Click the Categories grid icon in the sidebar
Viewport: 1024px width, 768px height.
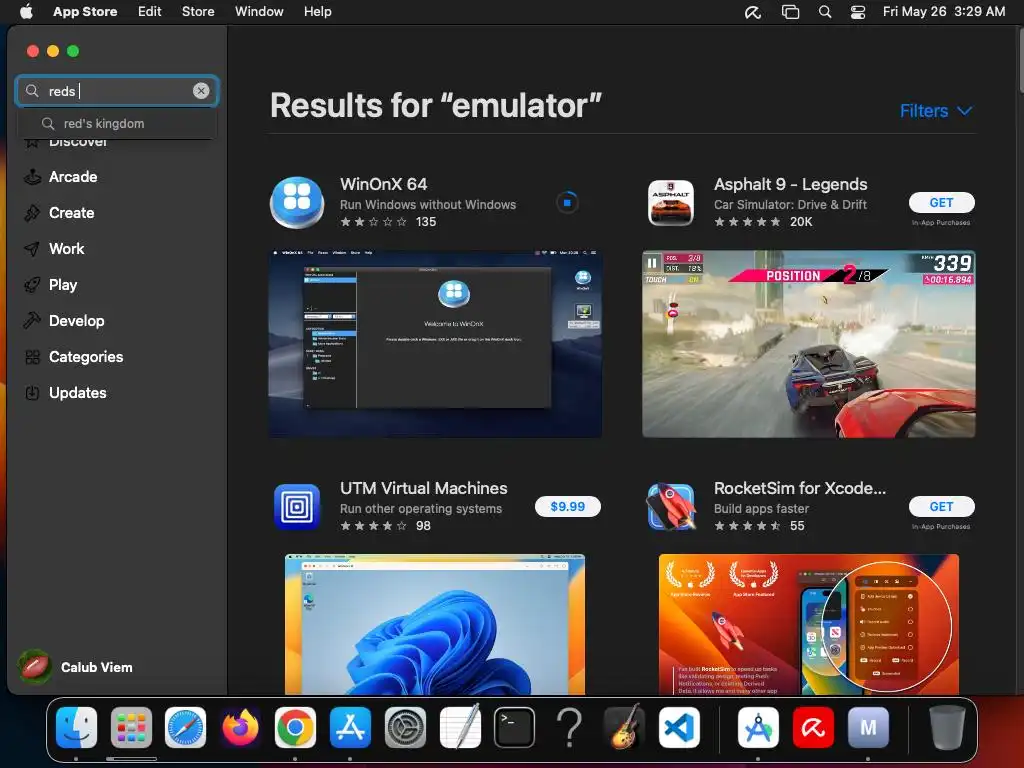click(x=32, y=357)
